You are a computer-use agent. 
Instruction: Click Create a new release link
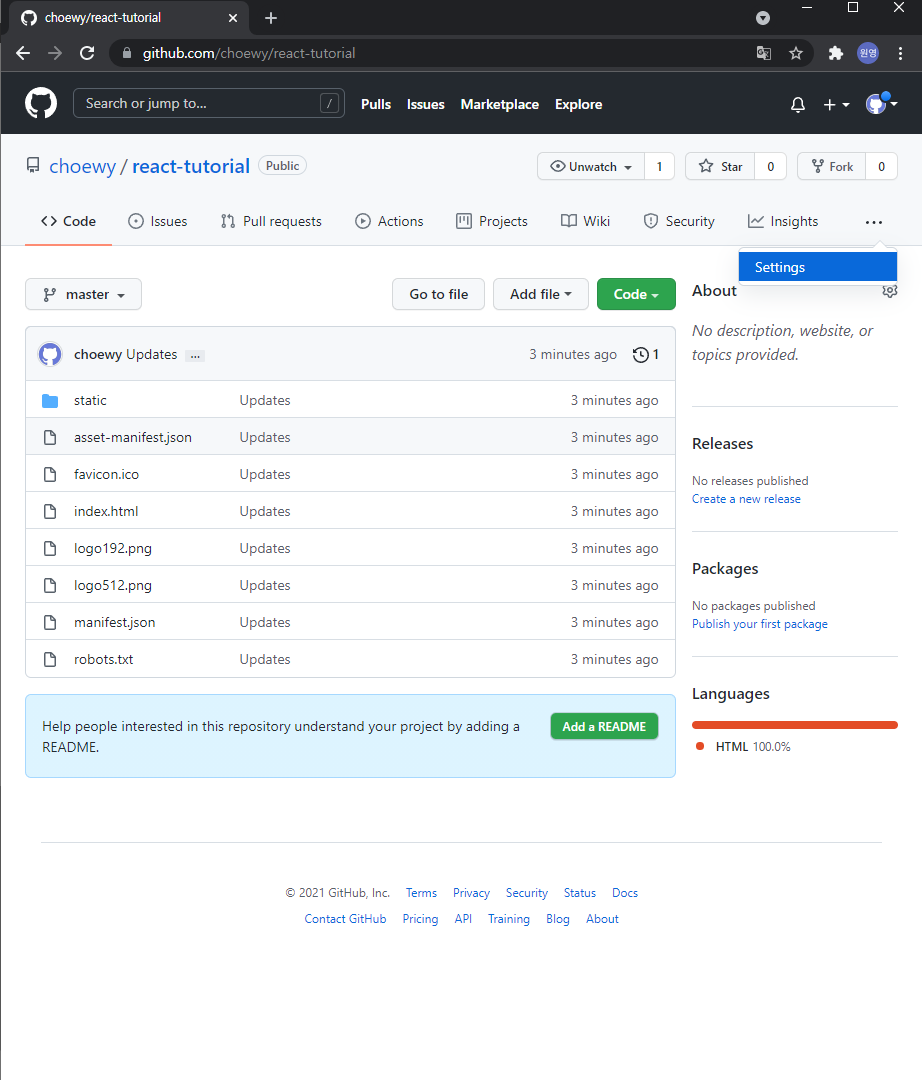pos(746,499)
